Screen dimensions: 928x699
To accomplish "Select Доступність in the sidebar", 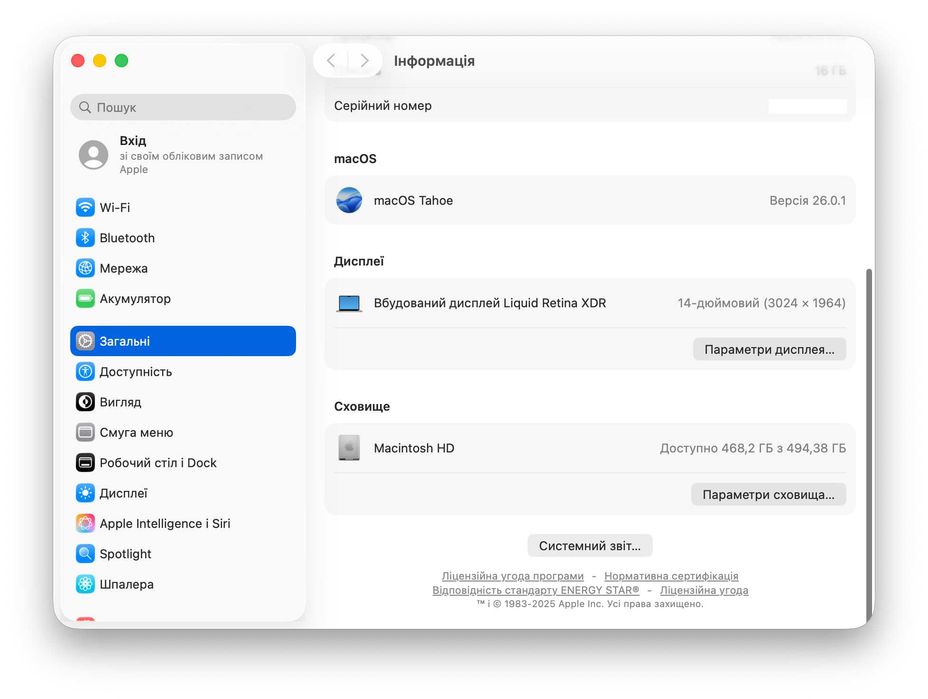I will pos(183,372).
